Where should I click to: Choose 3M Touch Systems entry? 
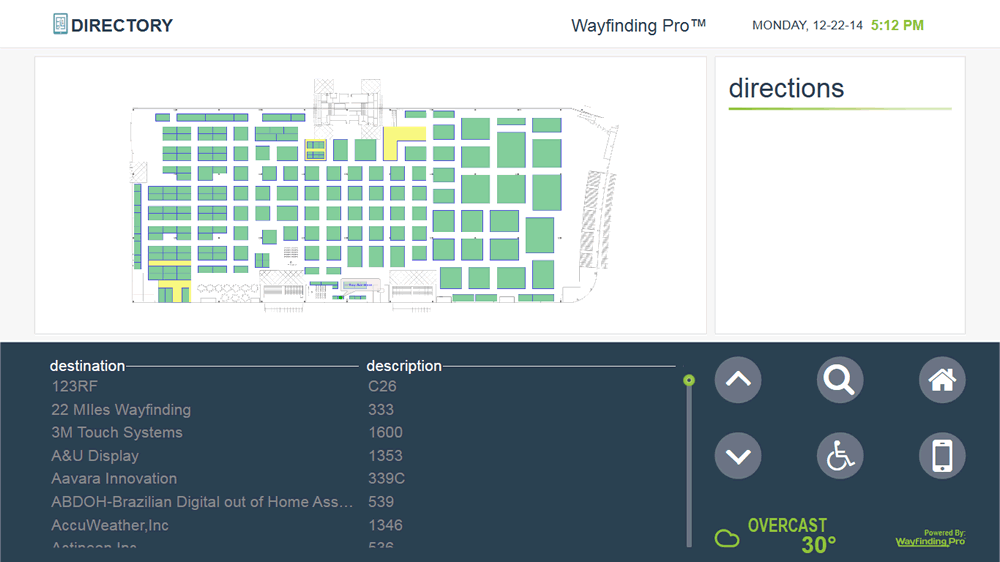coord(117,432)
